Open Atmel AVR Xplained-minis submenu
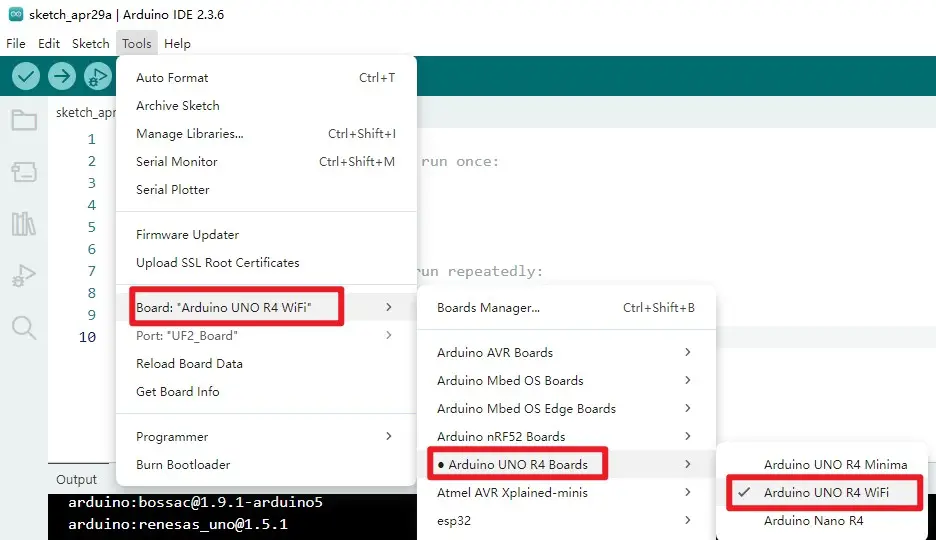Image resolution: width=936 pixels, height=540 pixels. click(566, 493)
